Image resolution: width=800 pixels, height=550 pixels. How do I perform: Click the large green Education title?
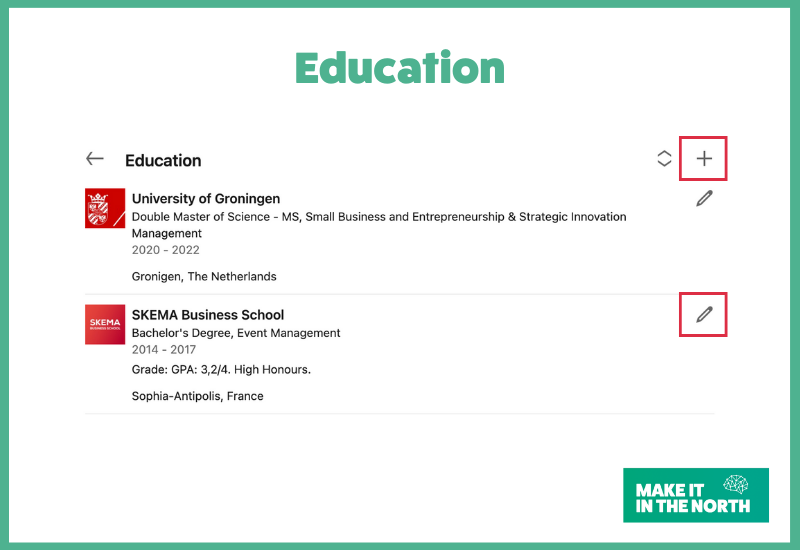point(400,68)
